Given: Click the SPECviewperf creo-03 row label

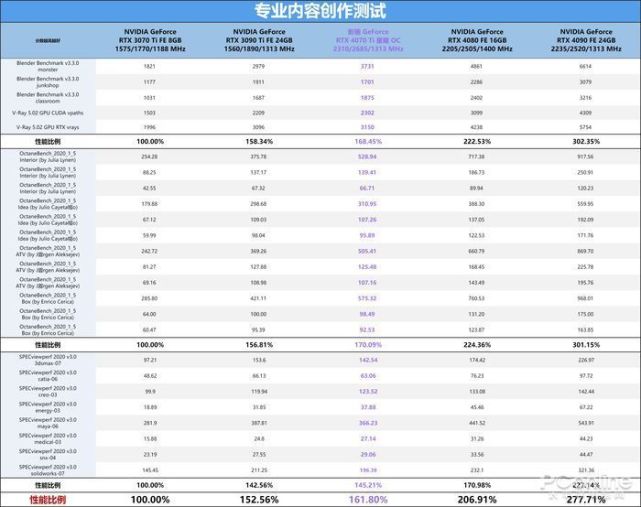Looking at the screenshot, I should 48,391.
